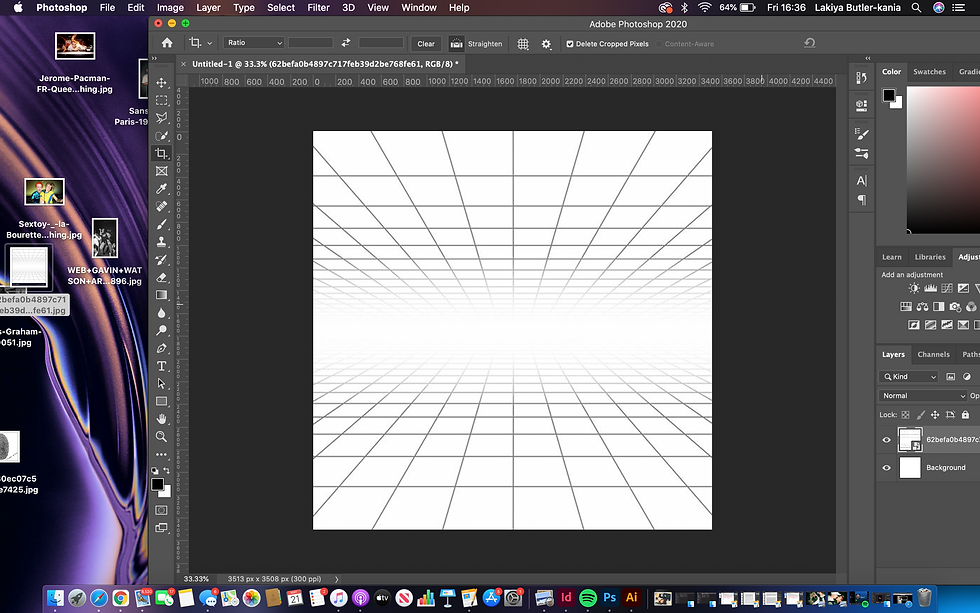The height and width of the screenshot is (613, 980).
Task: Select the Healing Brush tool
Action: point(161,206)
